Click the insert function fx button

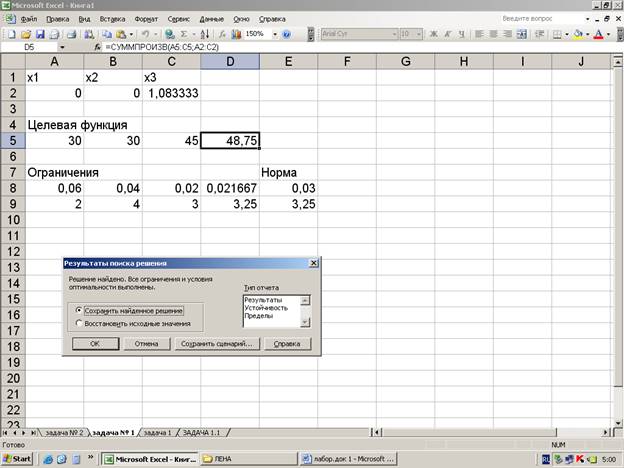97,47
